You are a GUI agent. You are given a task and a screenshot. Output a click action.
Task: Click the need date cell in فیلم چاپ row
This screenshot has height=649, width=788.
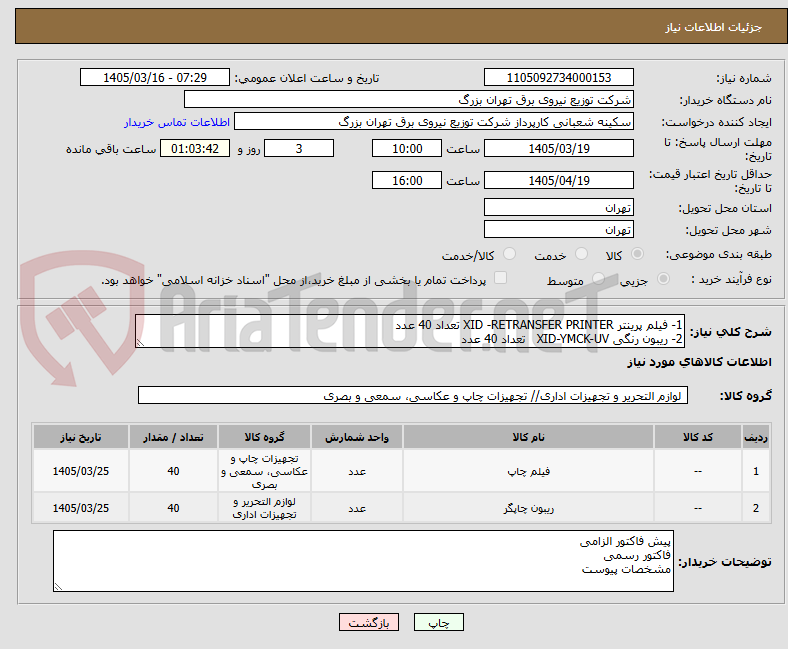81,471
